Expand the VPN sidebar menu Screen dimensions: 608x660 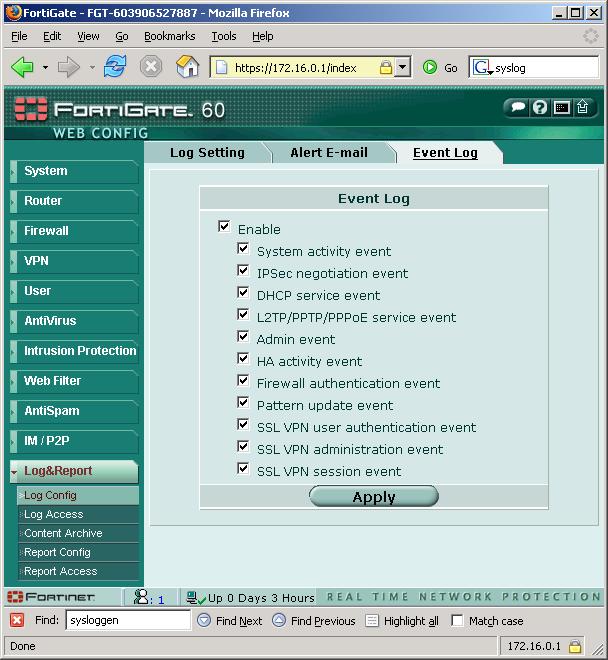click(75, 261)
